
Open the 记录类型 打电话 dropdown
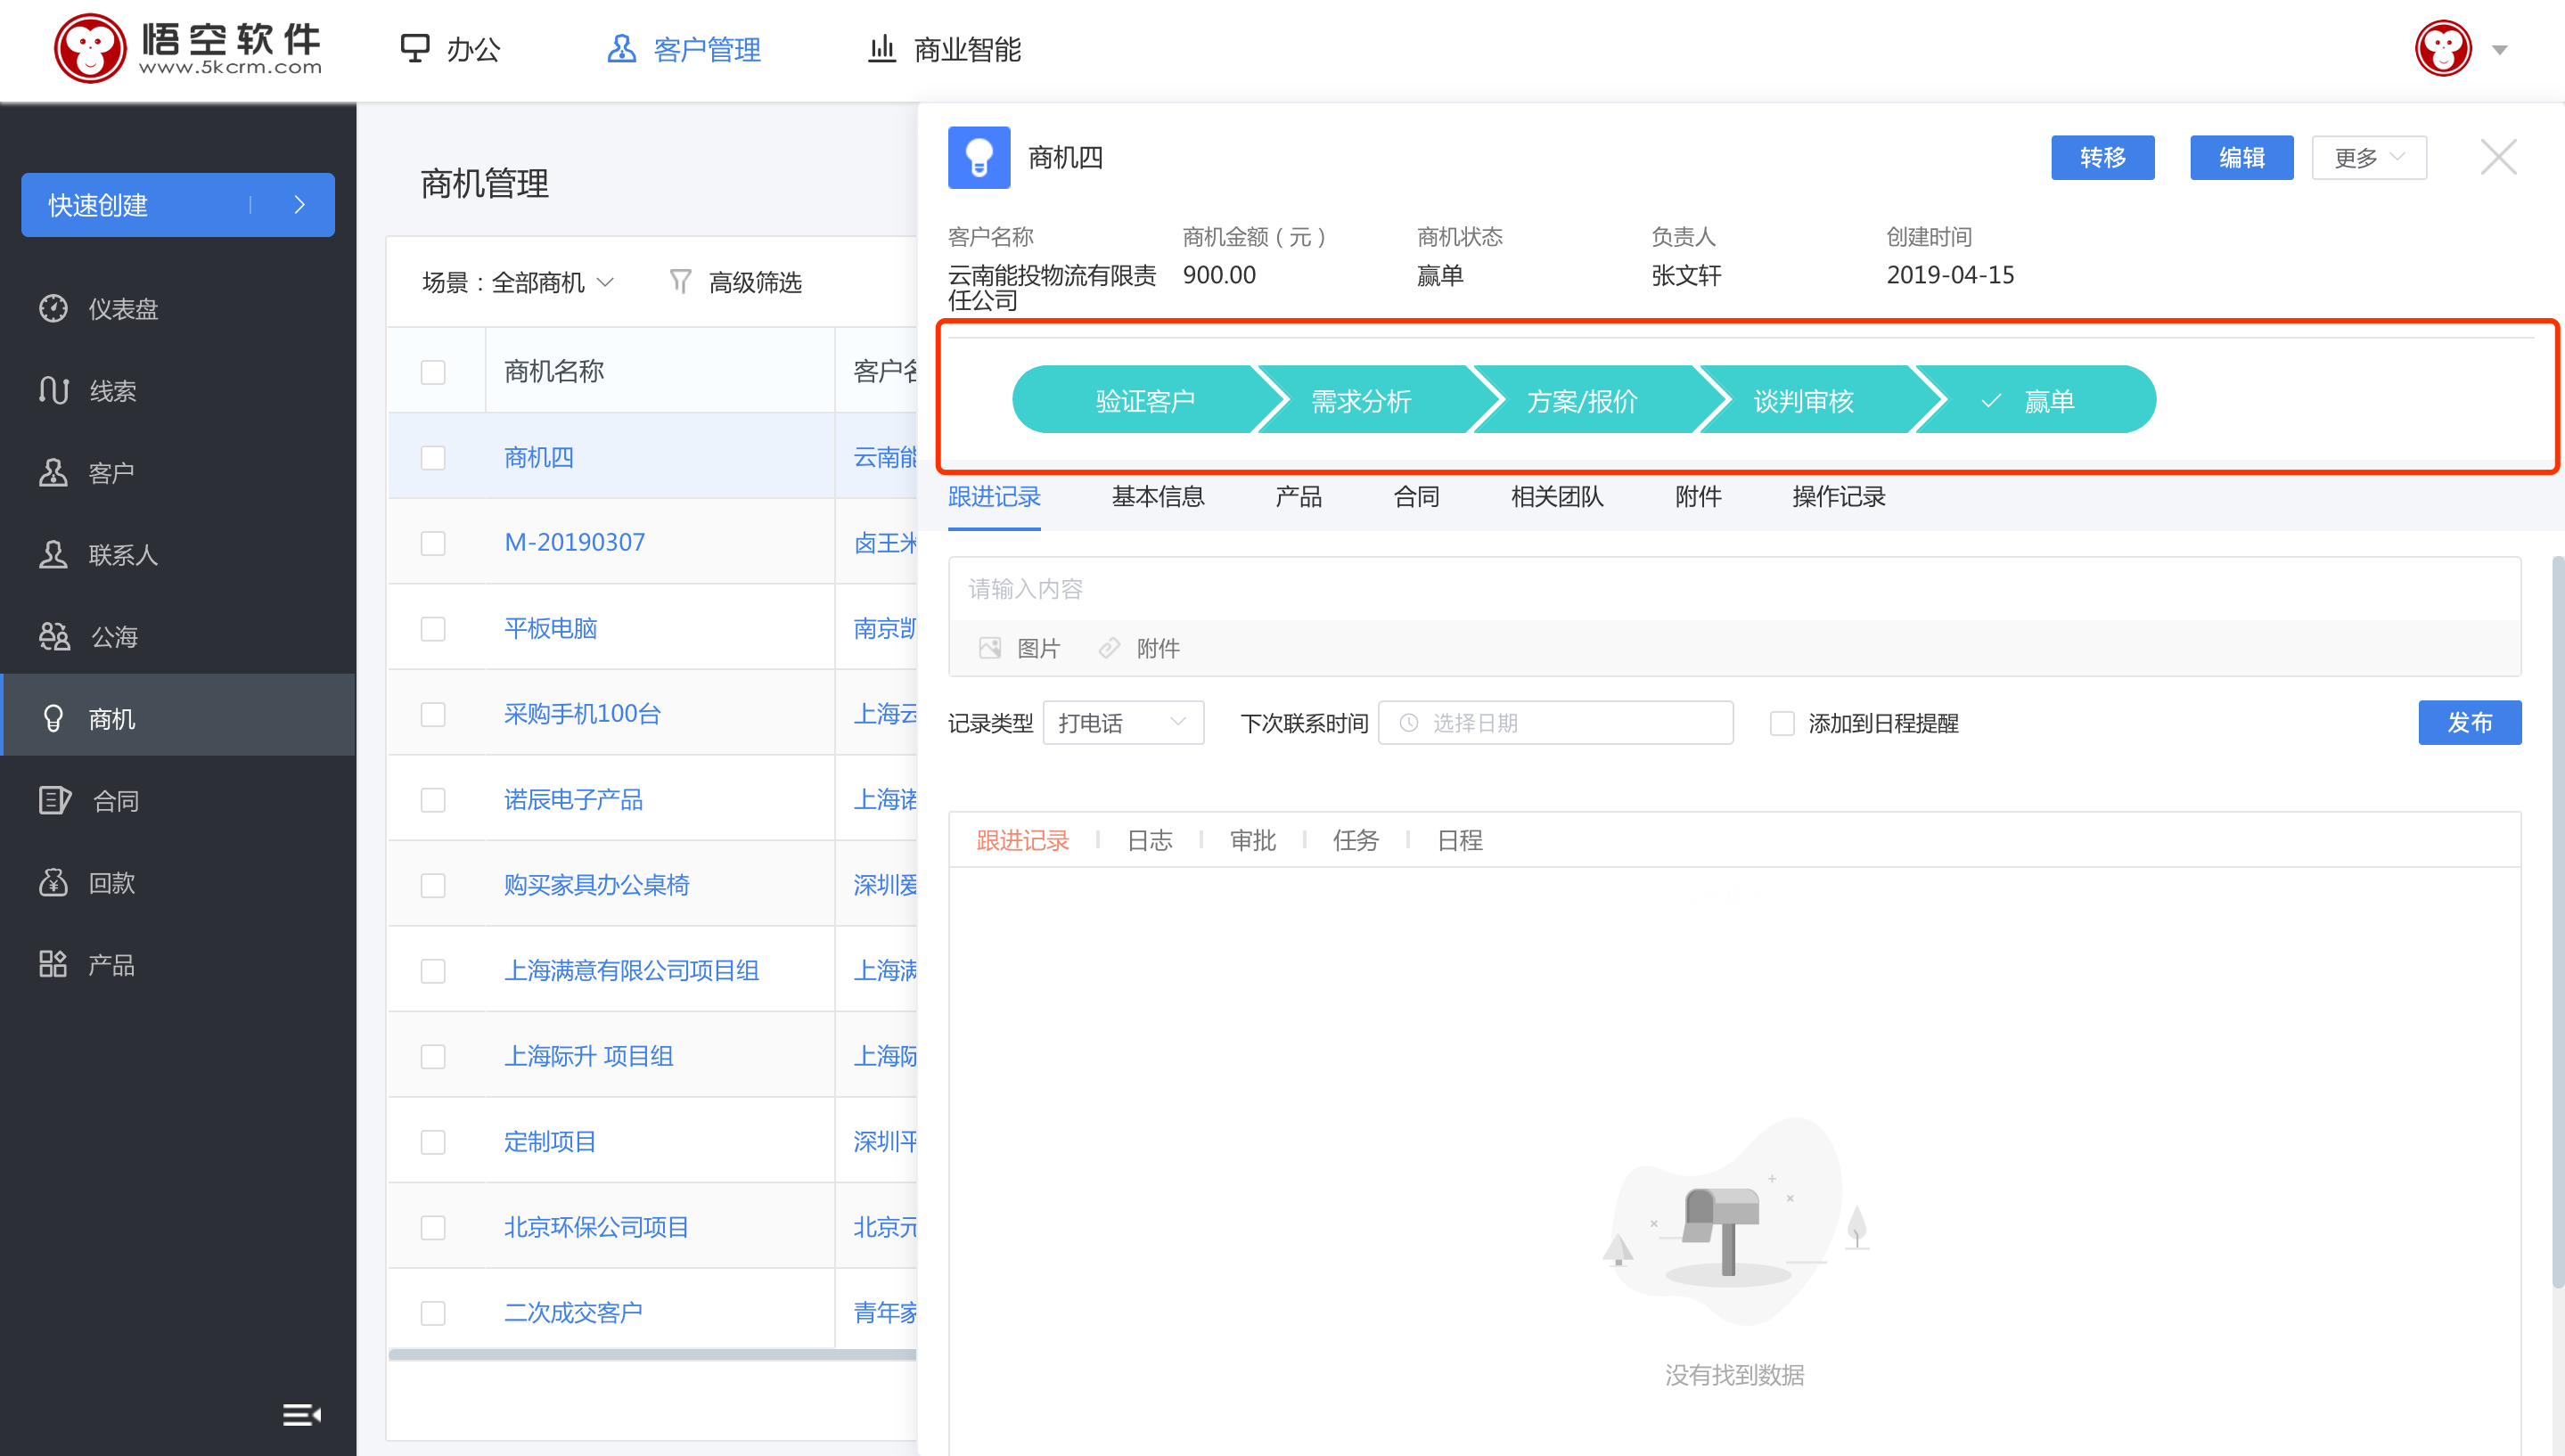[1123, 722]
